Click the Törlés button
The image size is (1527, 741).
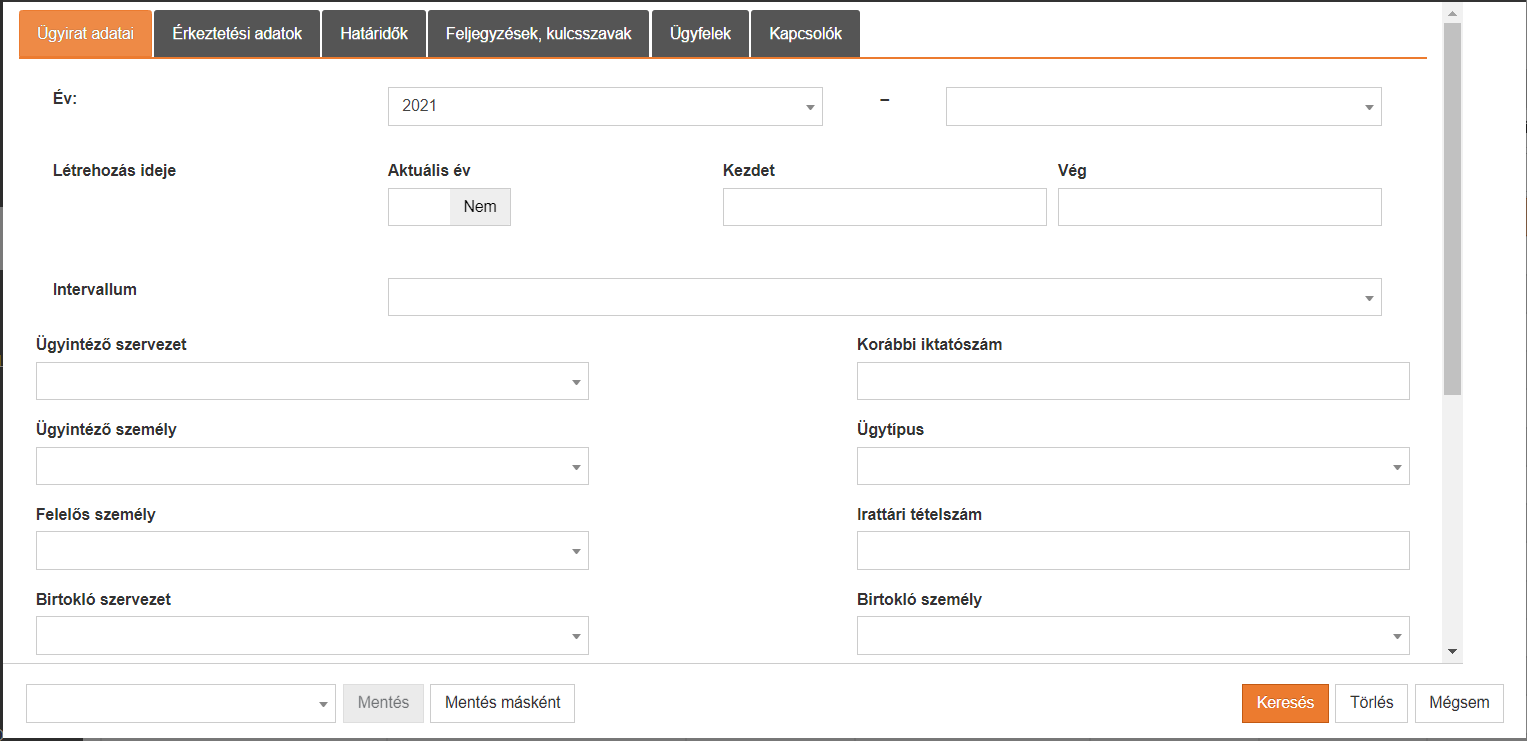[1372, 703]
